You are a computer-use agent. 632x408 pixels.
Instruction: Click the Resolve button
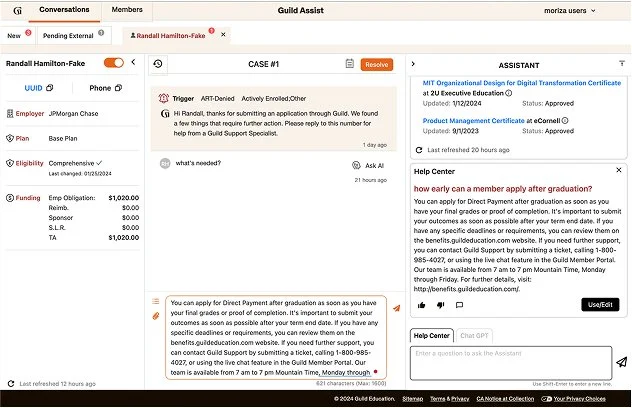[x=376, y=65]
